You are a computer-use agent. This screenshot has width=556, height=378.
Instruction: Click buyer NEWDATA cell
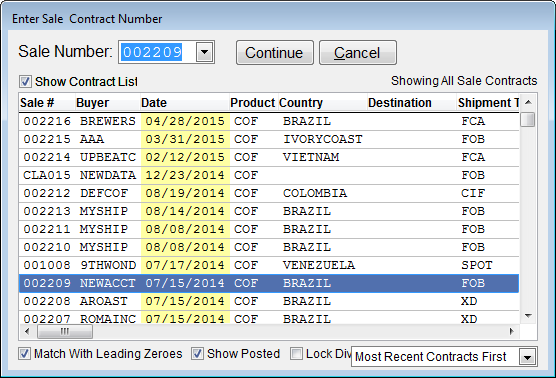pyautogui.click(x=107, y=176)
